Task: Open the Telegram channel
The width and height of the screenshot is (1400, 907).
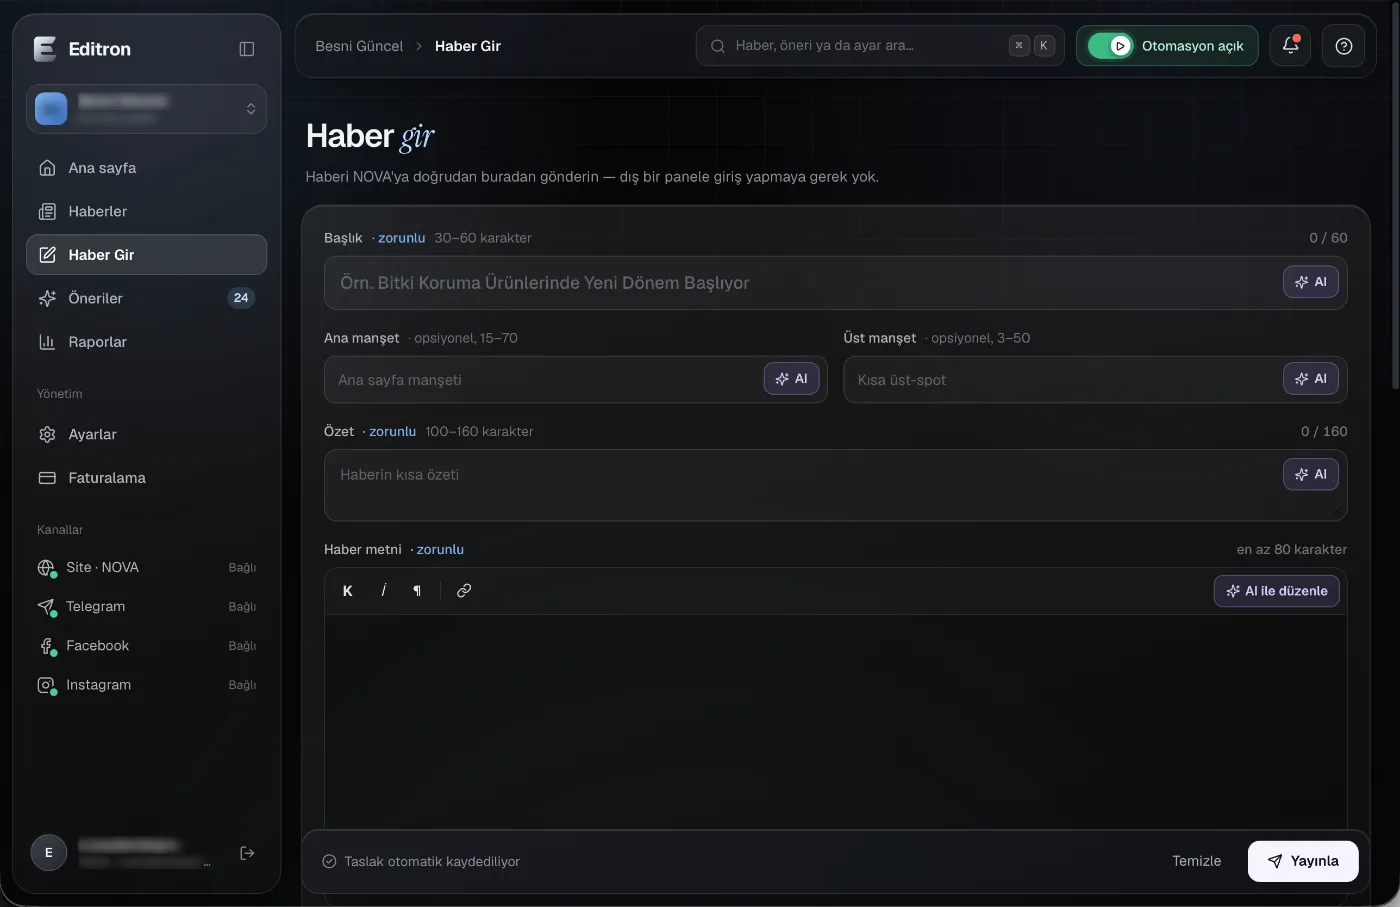Action: pyautogui.click(x=146, y=607)
